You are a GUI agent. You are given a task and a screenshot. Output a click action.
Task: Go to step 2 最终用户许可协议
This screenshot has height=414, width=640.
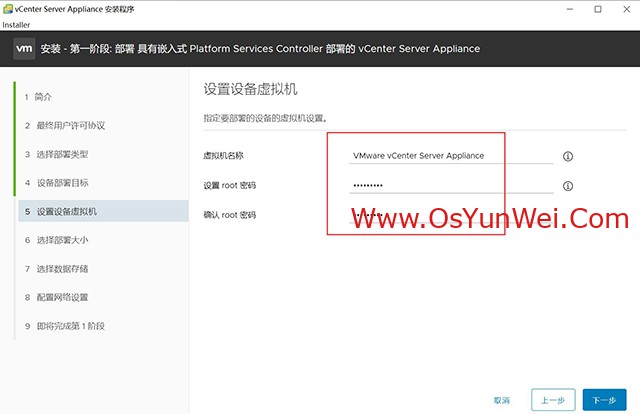(x=64, y=125)
